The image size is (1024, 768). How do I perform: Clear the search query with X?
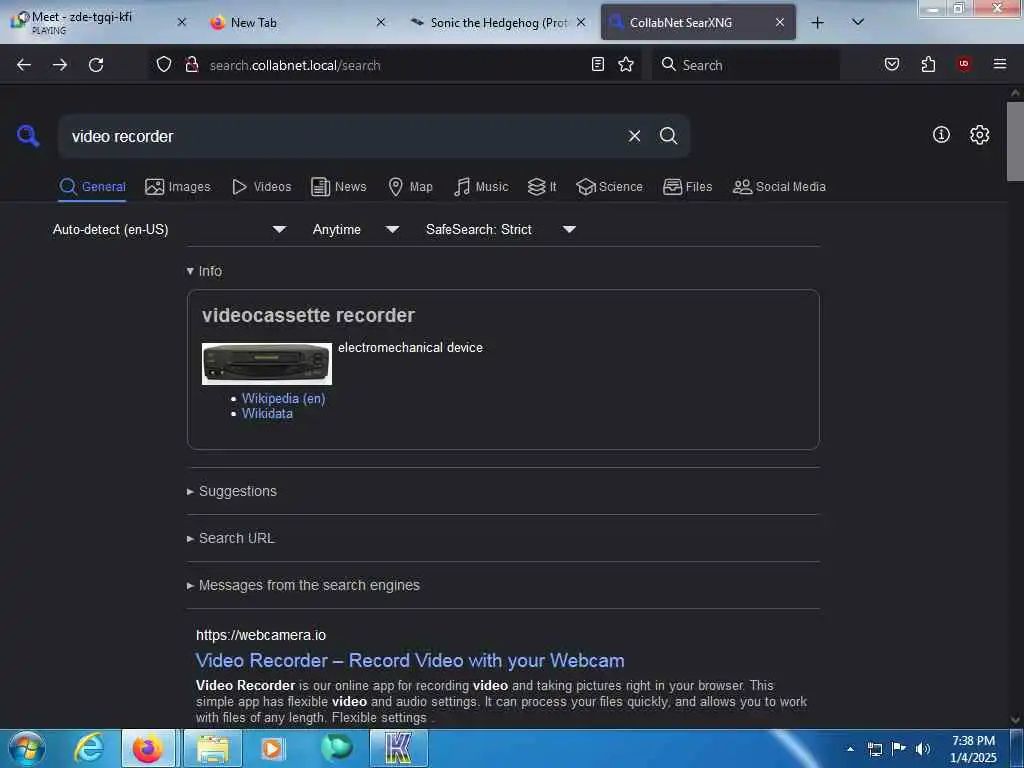[x=634, y=136]
